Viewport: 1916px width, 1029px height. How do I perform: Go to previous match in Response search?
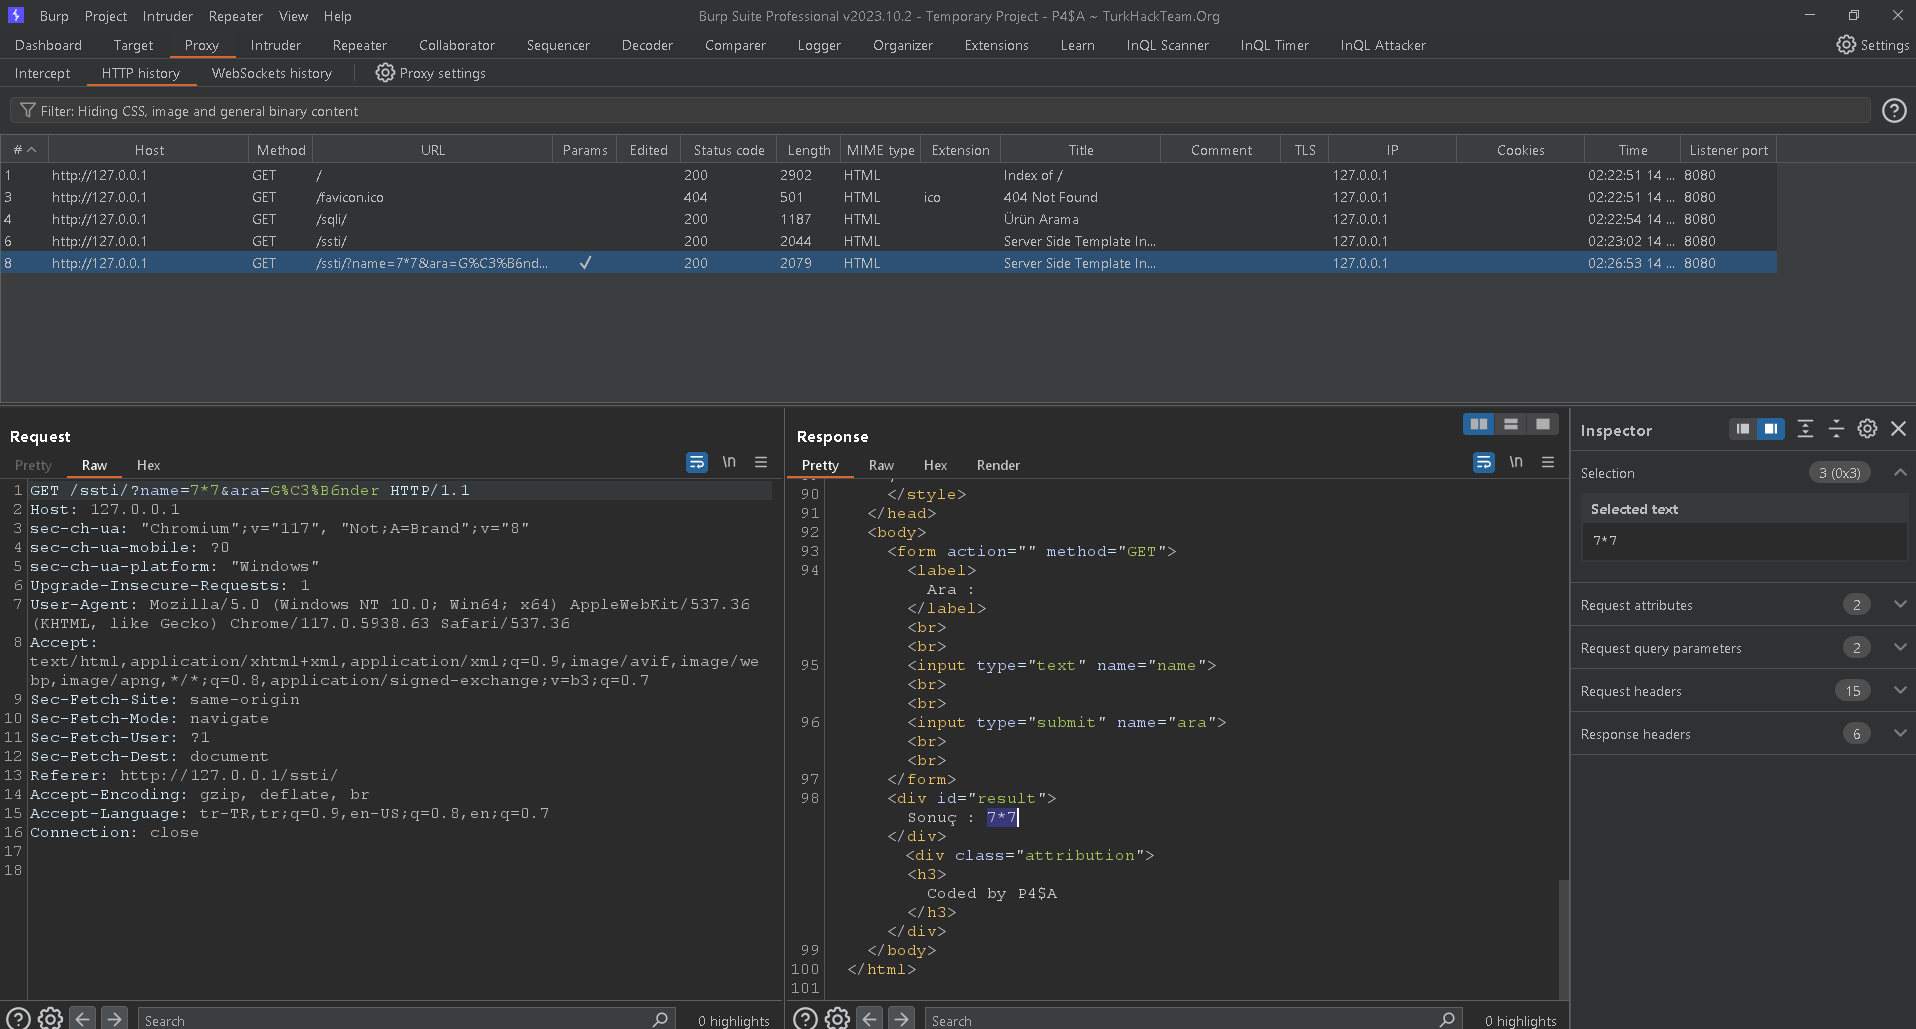pyautogui.click(x=870, y=1018)
